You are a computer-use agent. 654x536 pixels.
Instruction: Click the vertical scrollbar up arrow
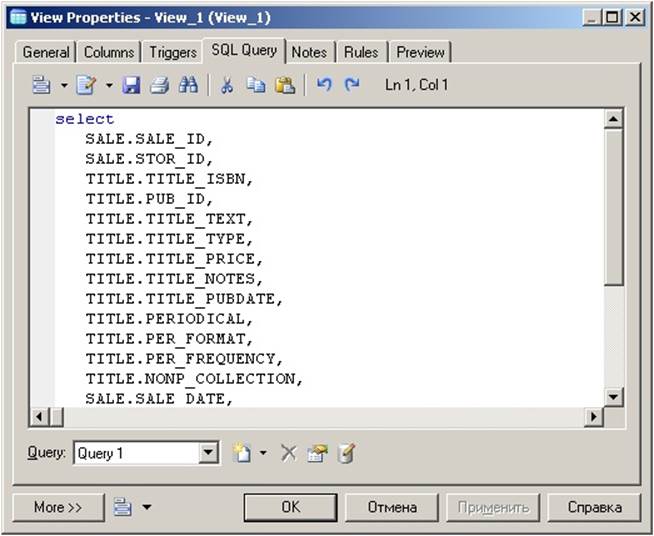click(613, 119)
